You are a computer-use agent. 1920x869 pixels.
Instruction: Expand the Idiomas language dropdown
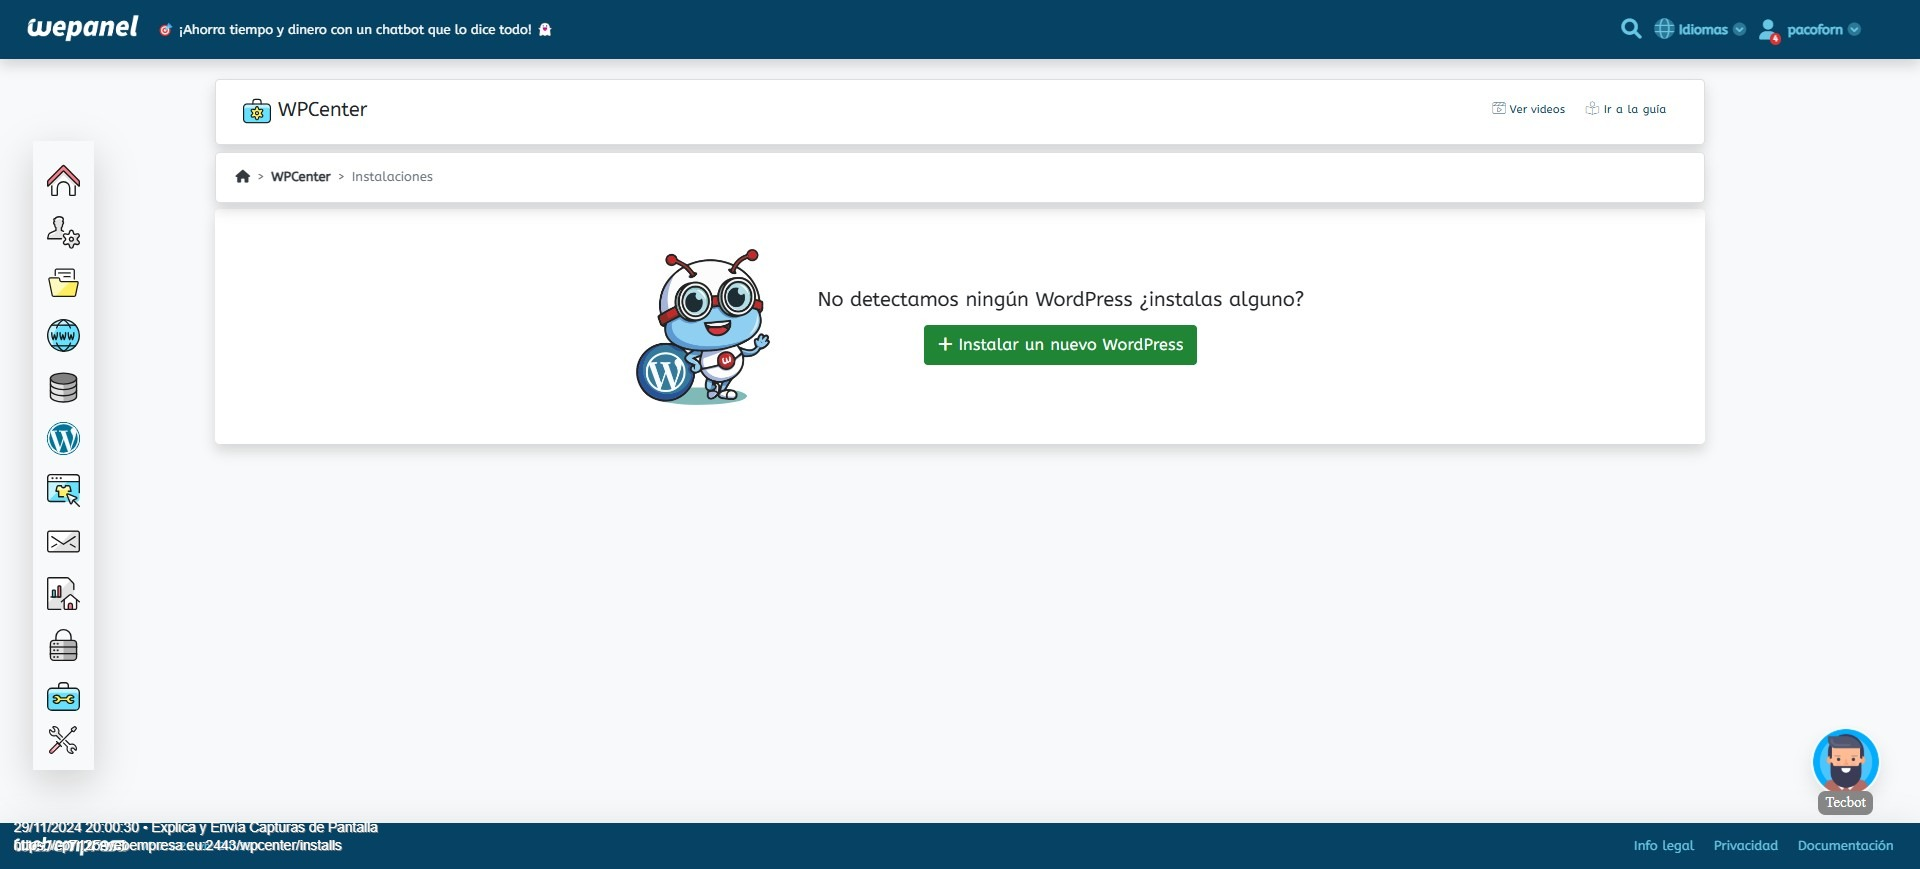(x=1700, y=29)
